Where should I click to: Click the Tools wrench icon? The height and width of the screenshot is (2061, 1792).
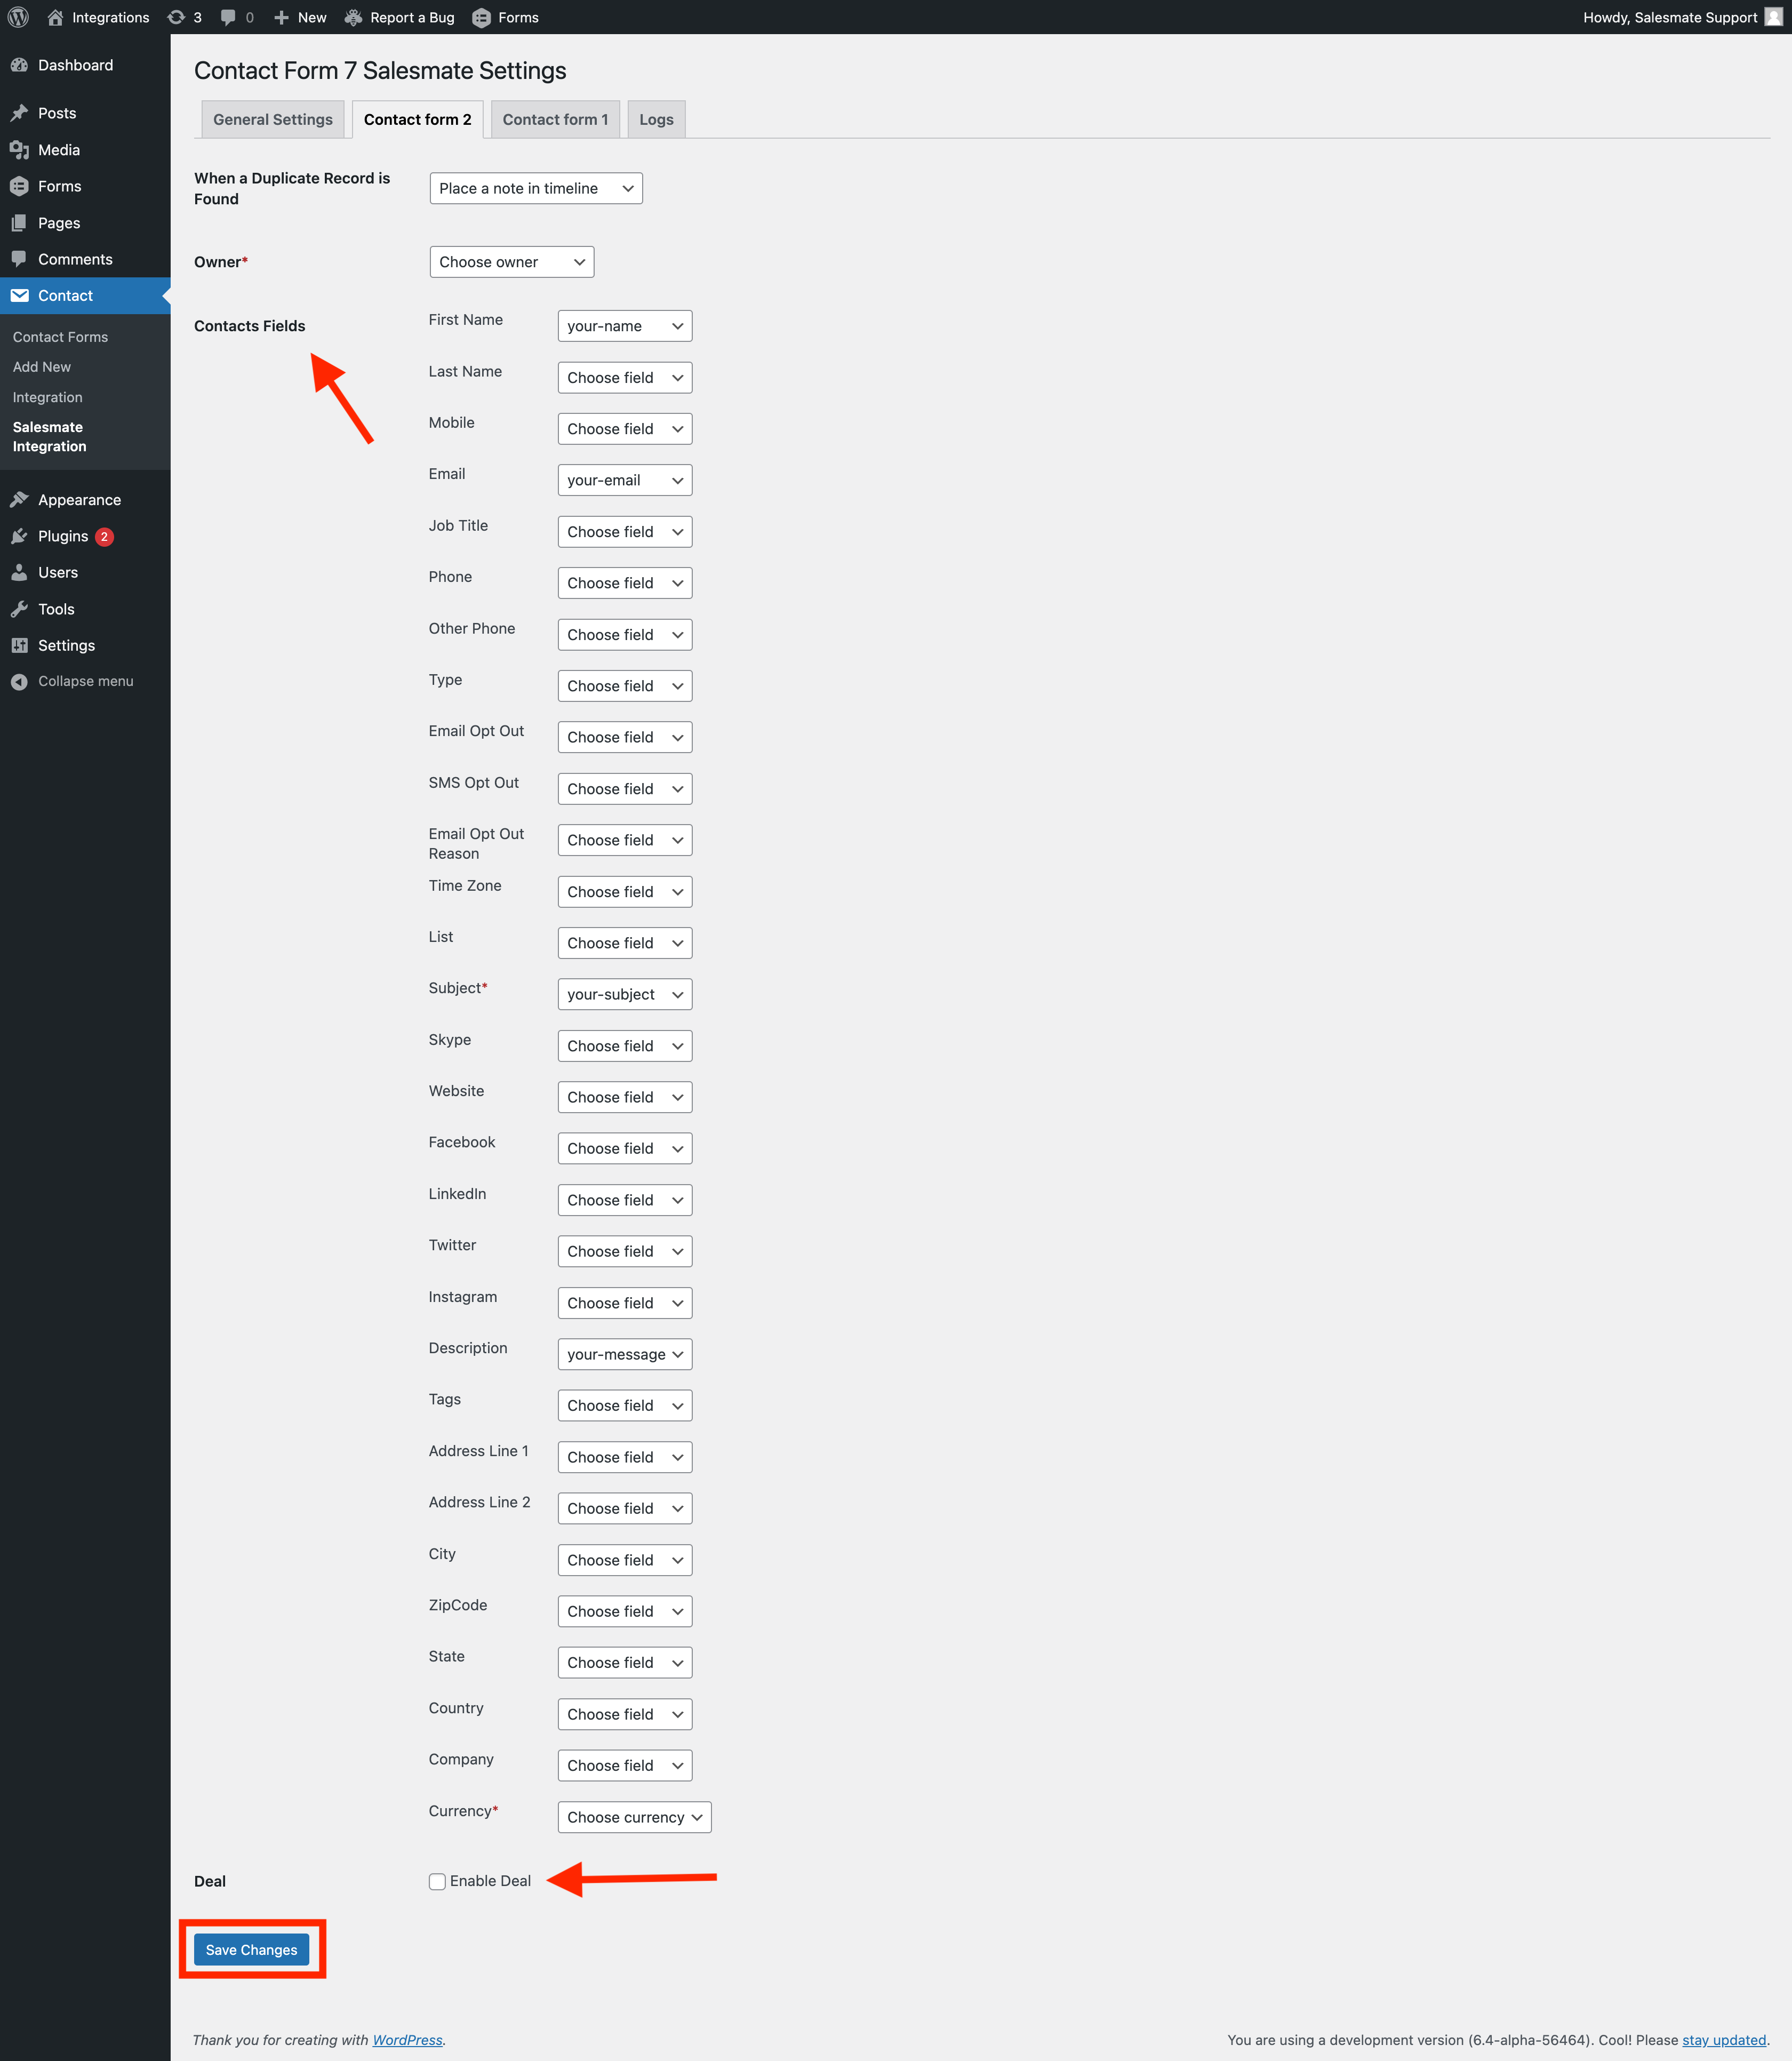coord(19,609)
